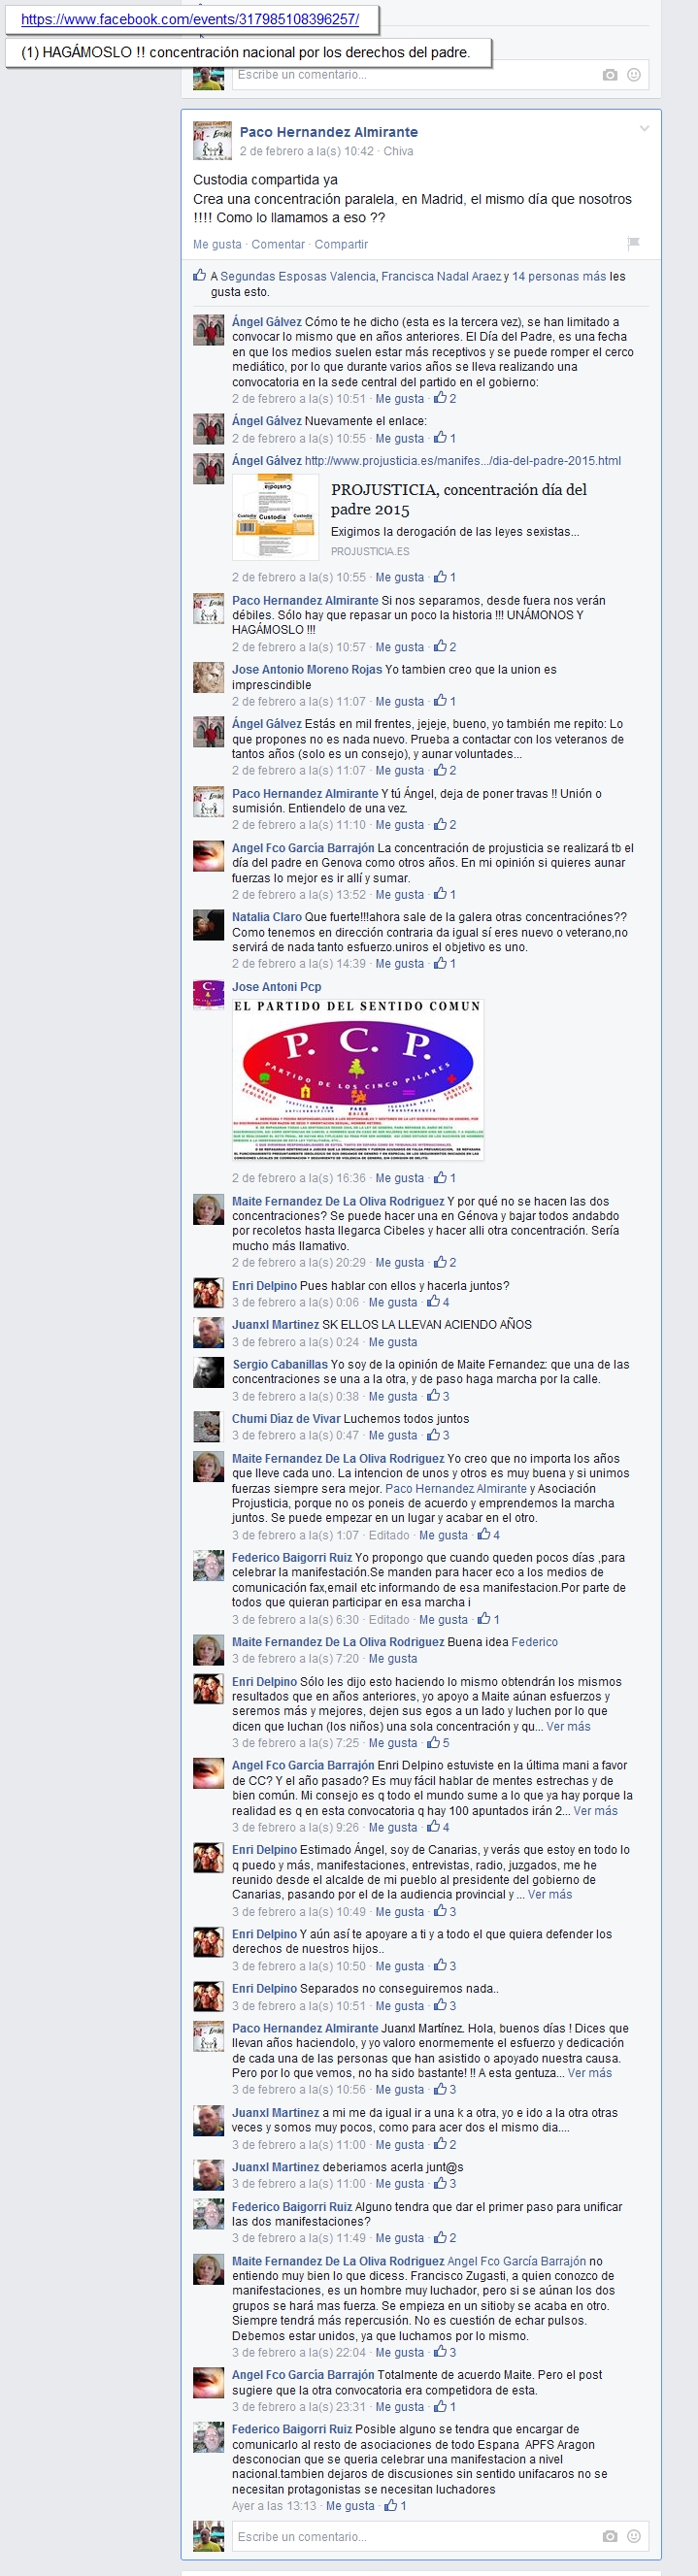Open the projusticia.es dia-del-padre-2015 link
The width and height of the screenshot is (698, 2576).
click(463, 461)
